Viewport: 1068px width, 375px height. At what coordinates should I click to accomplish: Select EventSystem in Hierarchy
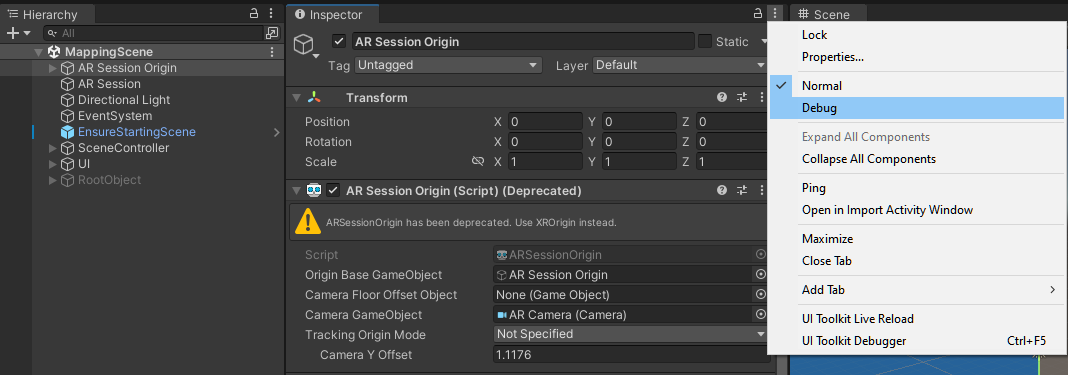114,116
